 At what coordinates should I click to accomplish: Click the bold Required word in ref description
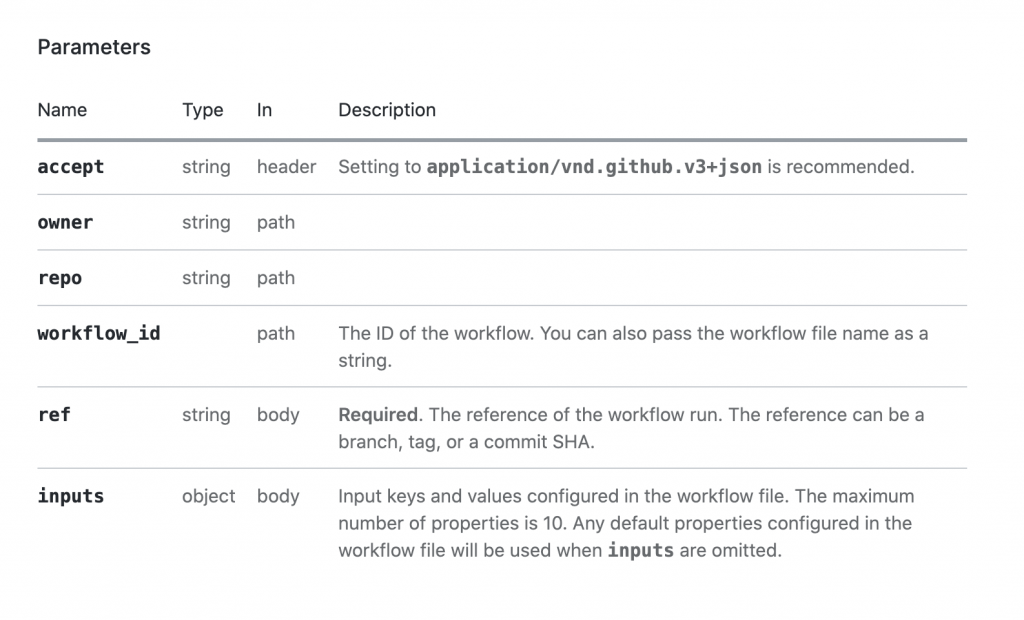pyautogui.click(x=378, y=415)
